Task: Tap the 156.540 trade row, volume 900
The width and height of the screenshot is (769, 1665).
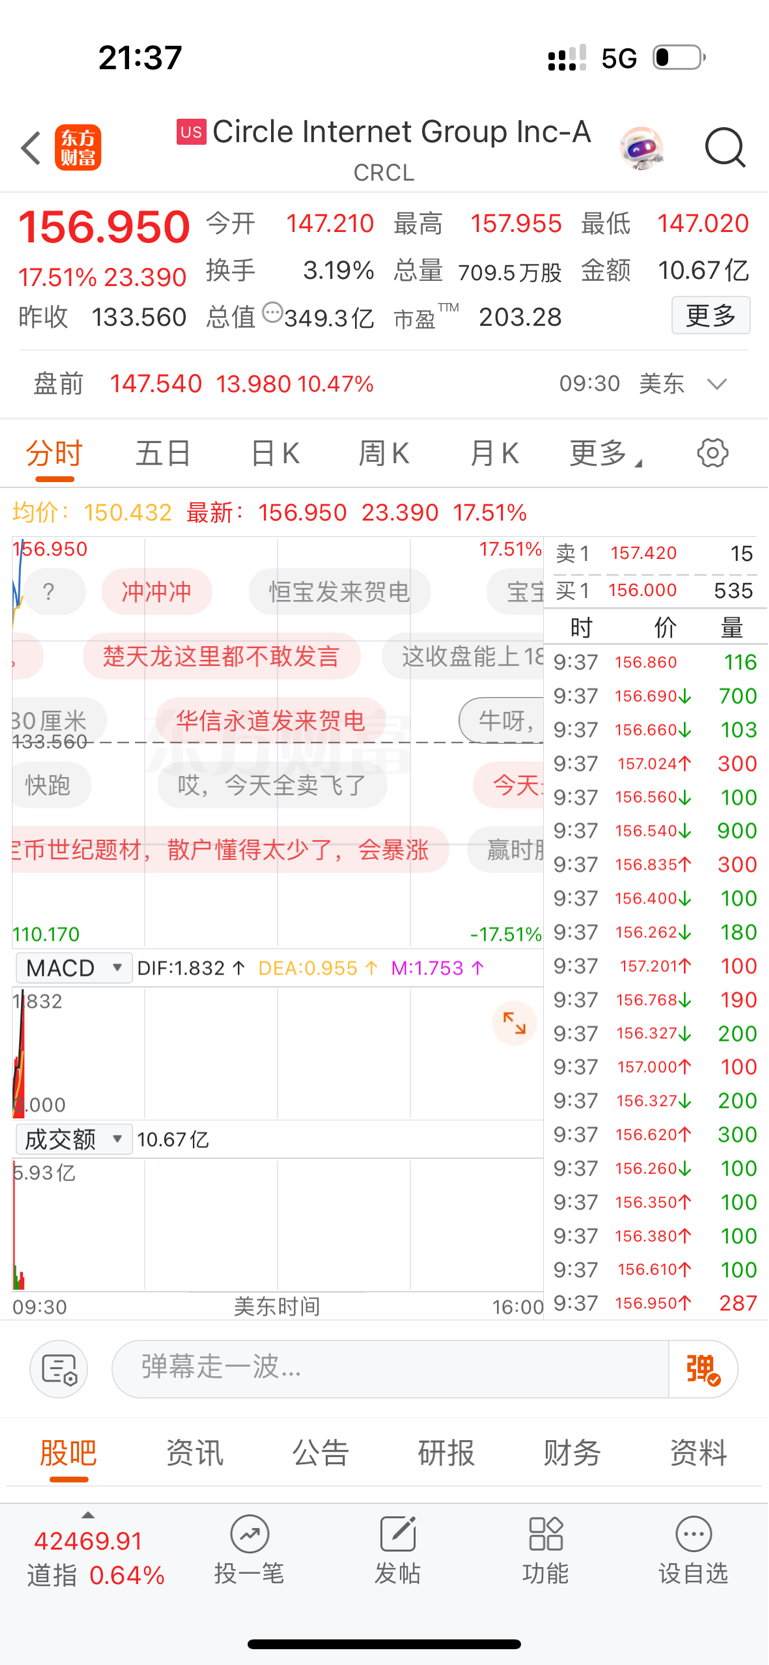Action: click(655, 831)
